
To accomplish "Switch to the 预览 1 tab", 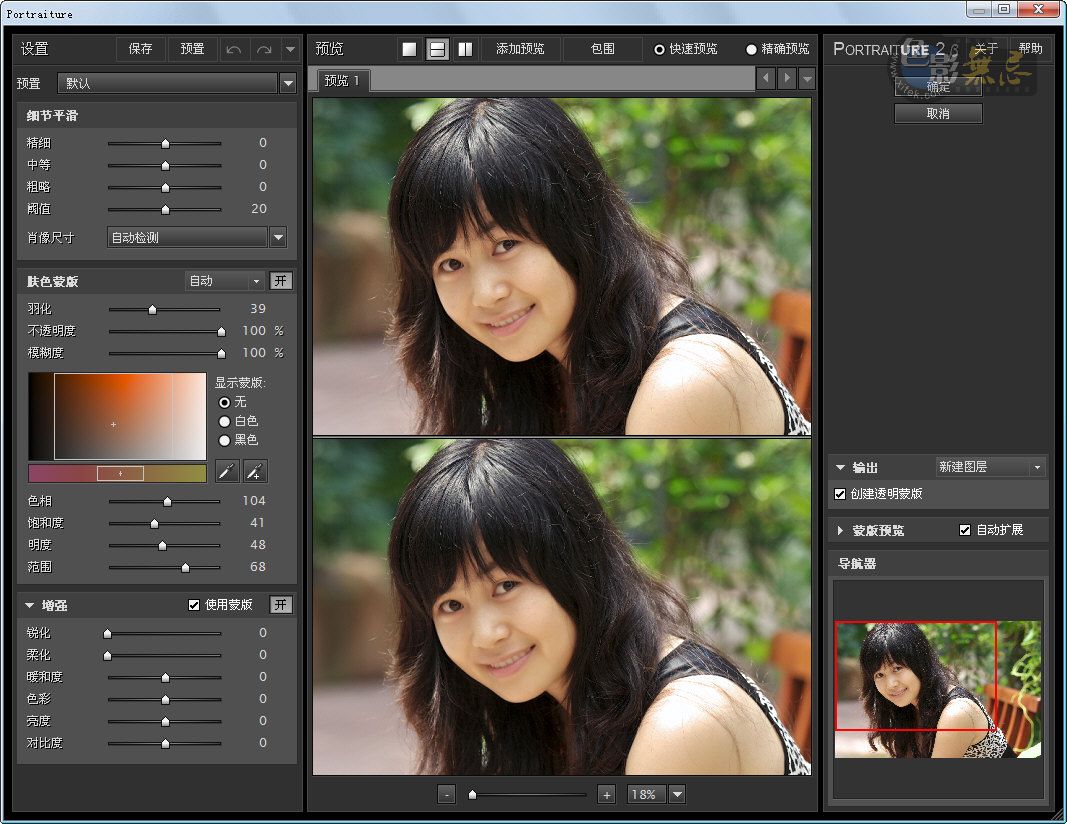I will [x=341, y=80].
